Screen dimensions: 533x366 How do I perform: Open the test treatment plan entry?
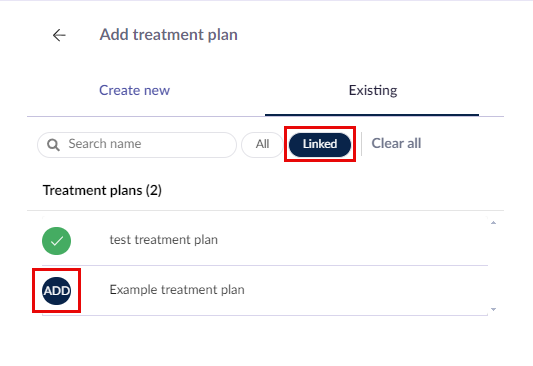pyautogui.click(x=164, y=240)
